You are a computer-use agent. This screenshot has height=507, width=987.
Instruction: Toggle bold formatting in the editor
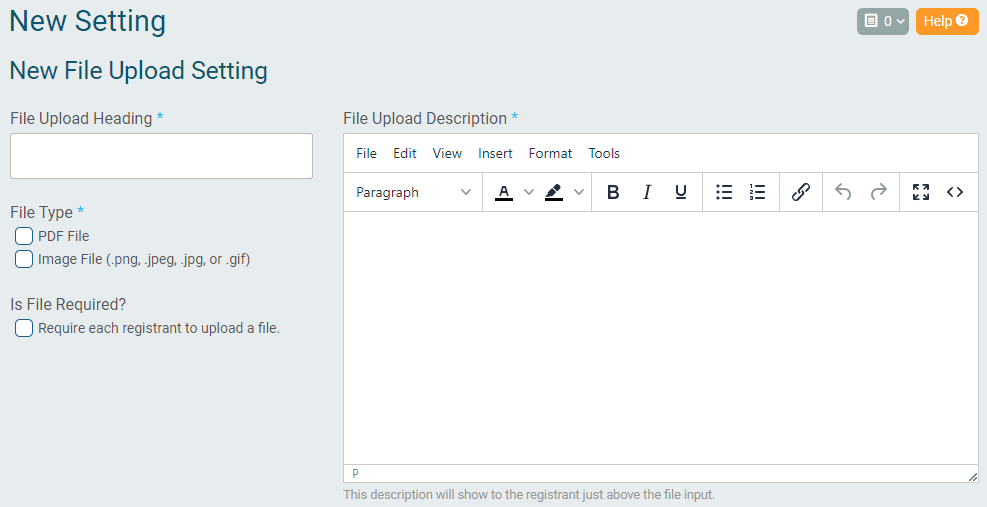point(612,192)
